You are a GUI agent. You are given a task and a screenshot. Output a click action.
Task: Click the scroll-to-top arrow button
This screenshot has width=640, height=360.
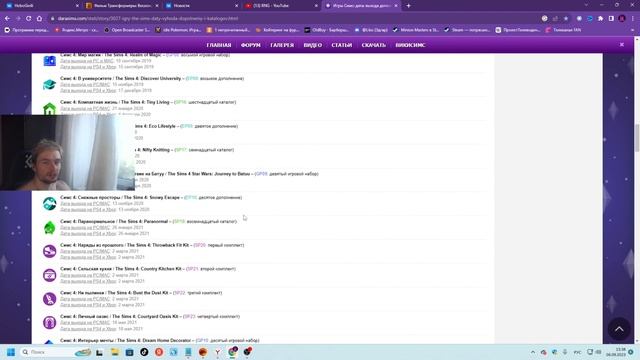pyautogui.click(x=619, y=329)
